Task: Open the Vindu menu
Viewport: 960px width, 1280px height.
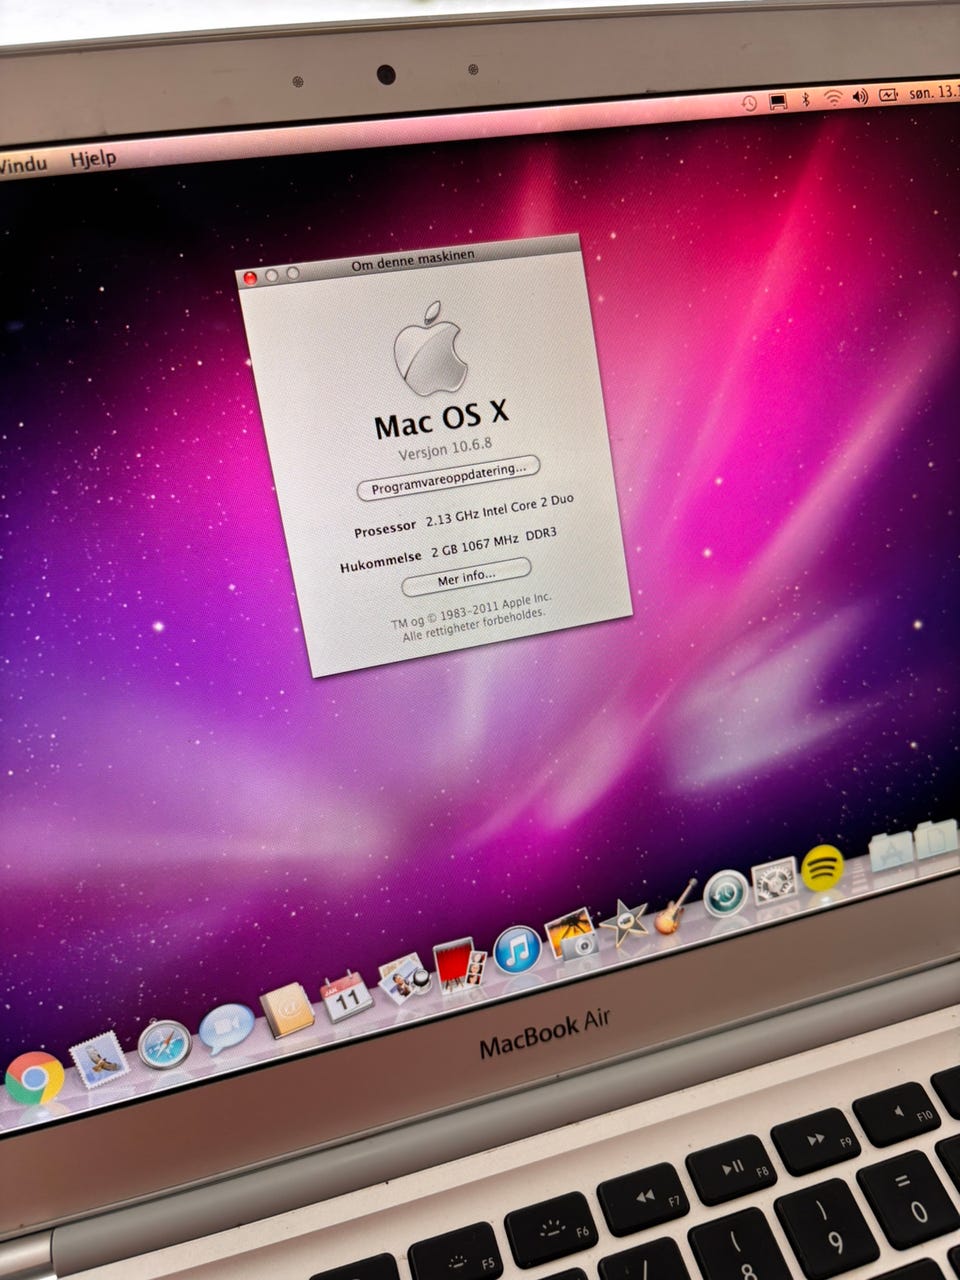Action: 22,165
